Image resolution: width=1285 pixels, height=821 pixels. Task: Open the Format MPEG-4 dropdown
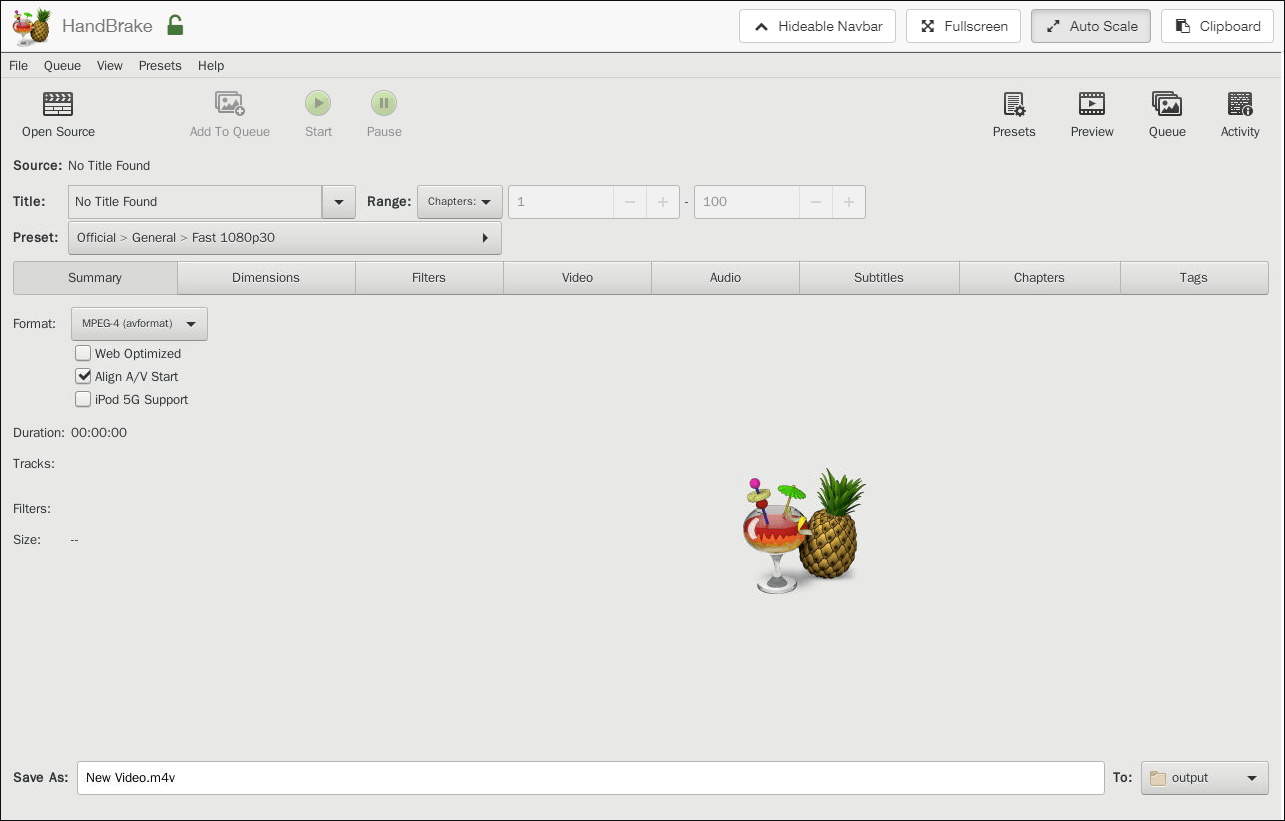[x=139, y=324]
